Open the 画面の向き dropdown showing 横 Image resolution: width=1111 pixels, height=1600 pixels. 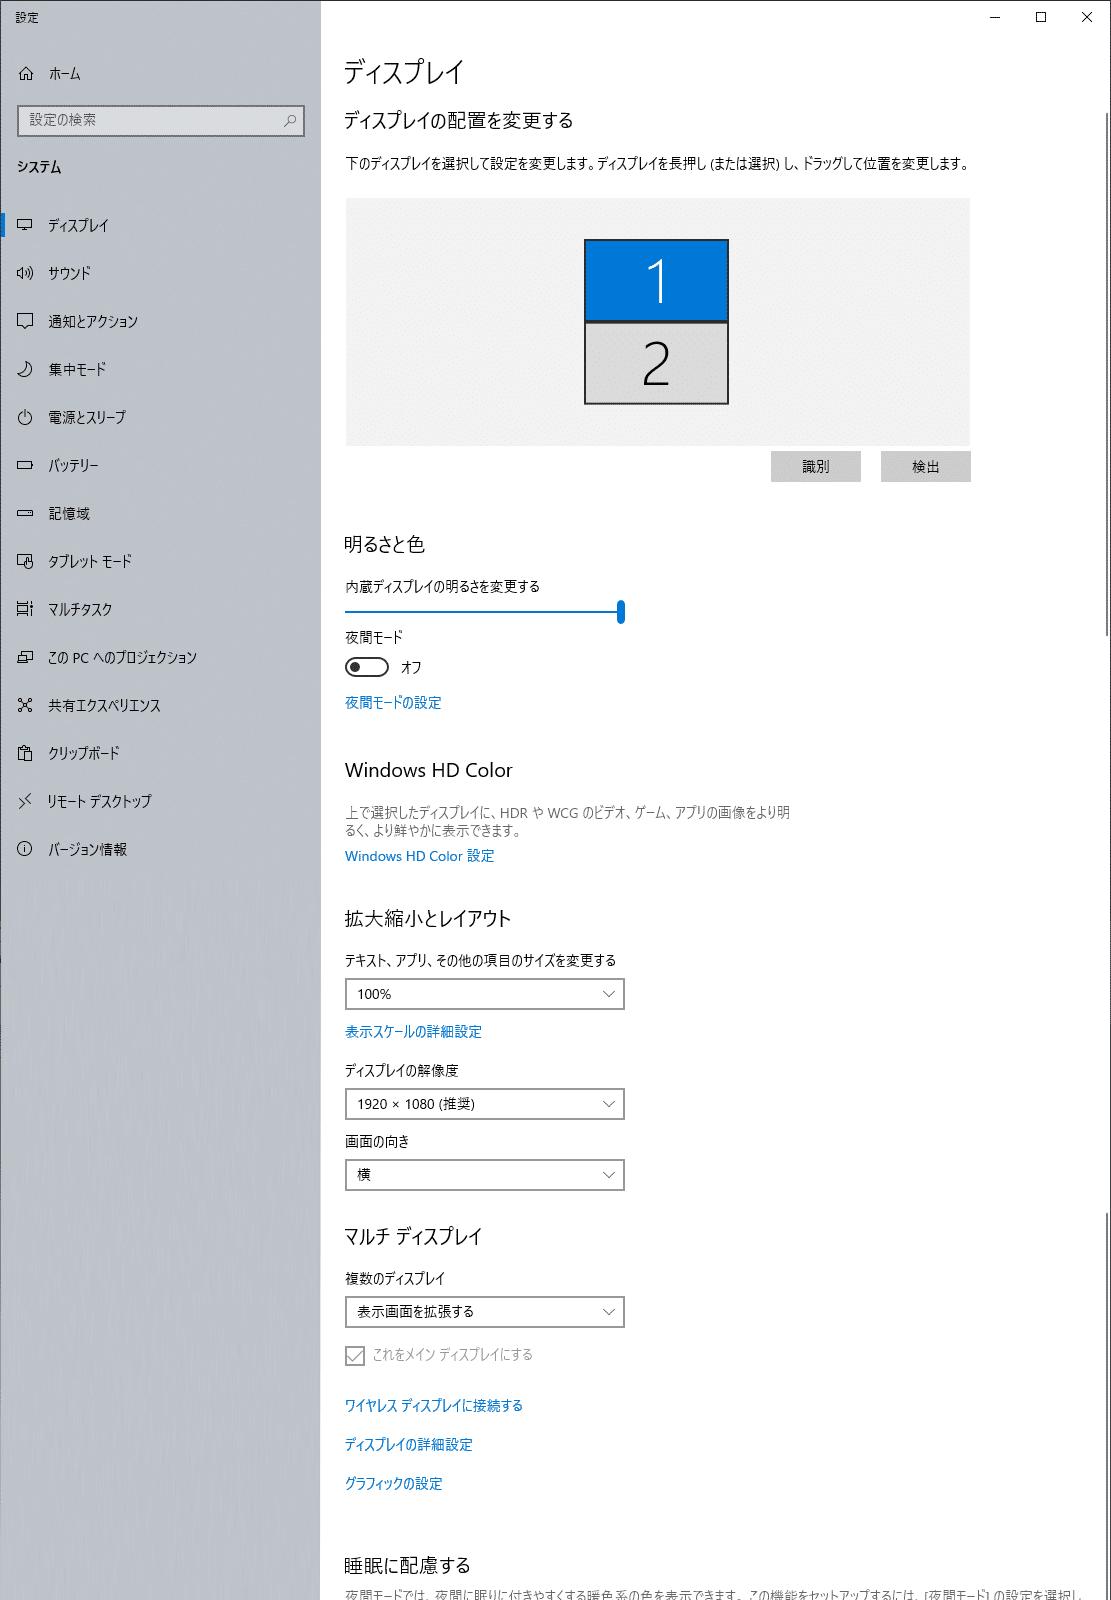click(485, 1175)
